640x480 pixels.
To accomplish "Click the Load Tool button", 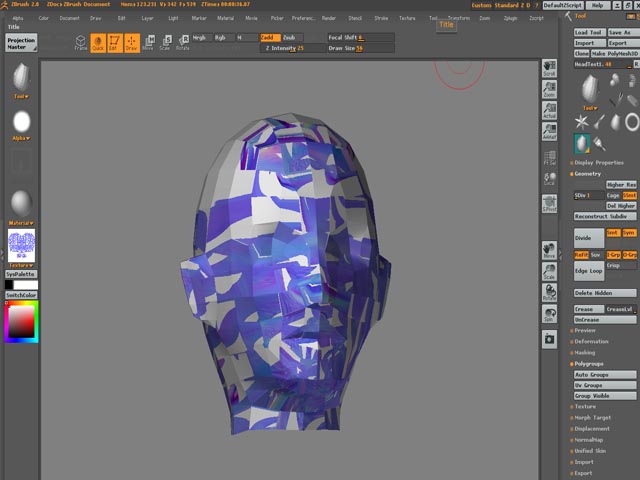I will pyautogui.click(x=589, y=32).
